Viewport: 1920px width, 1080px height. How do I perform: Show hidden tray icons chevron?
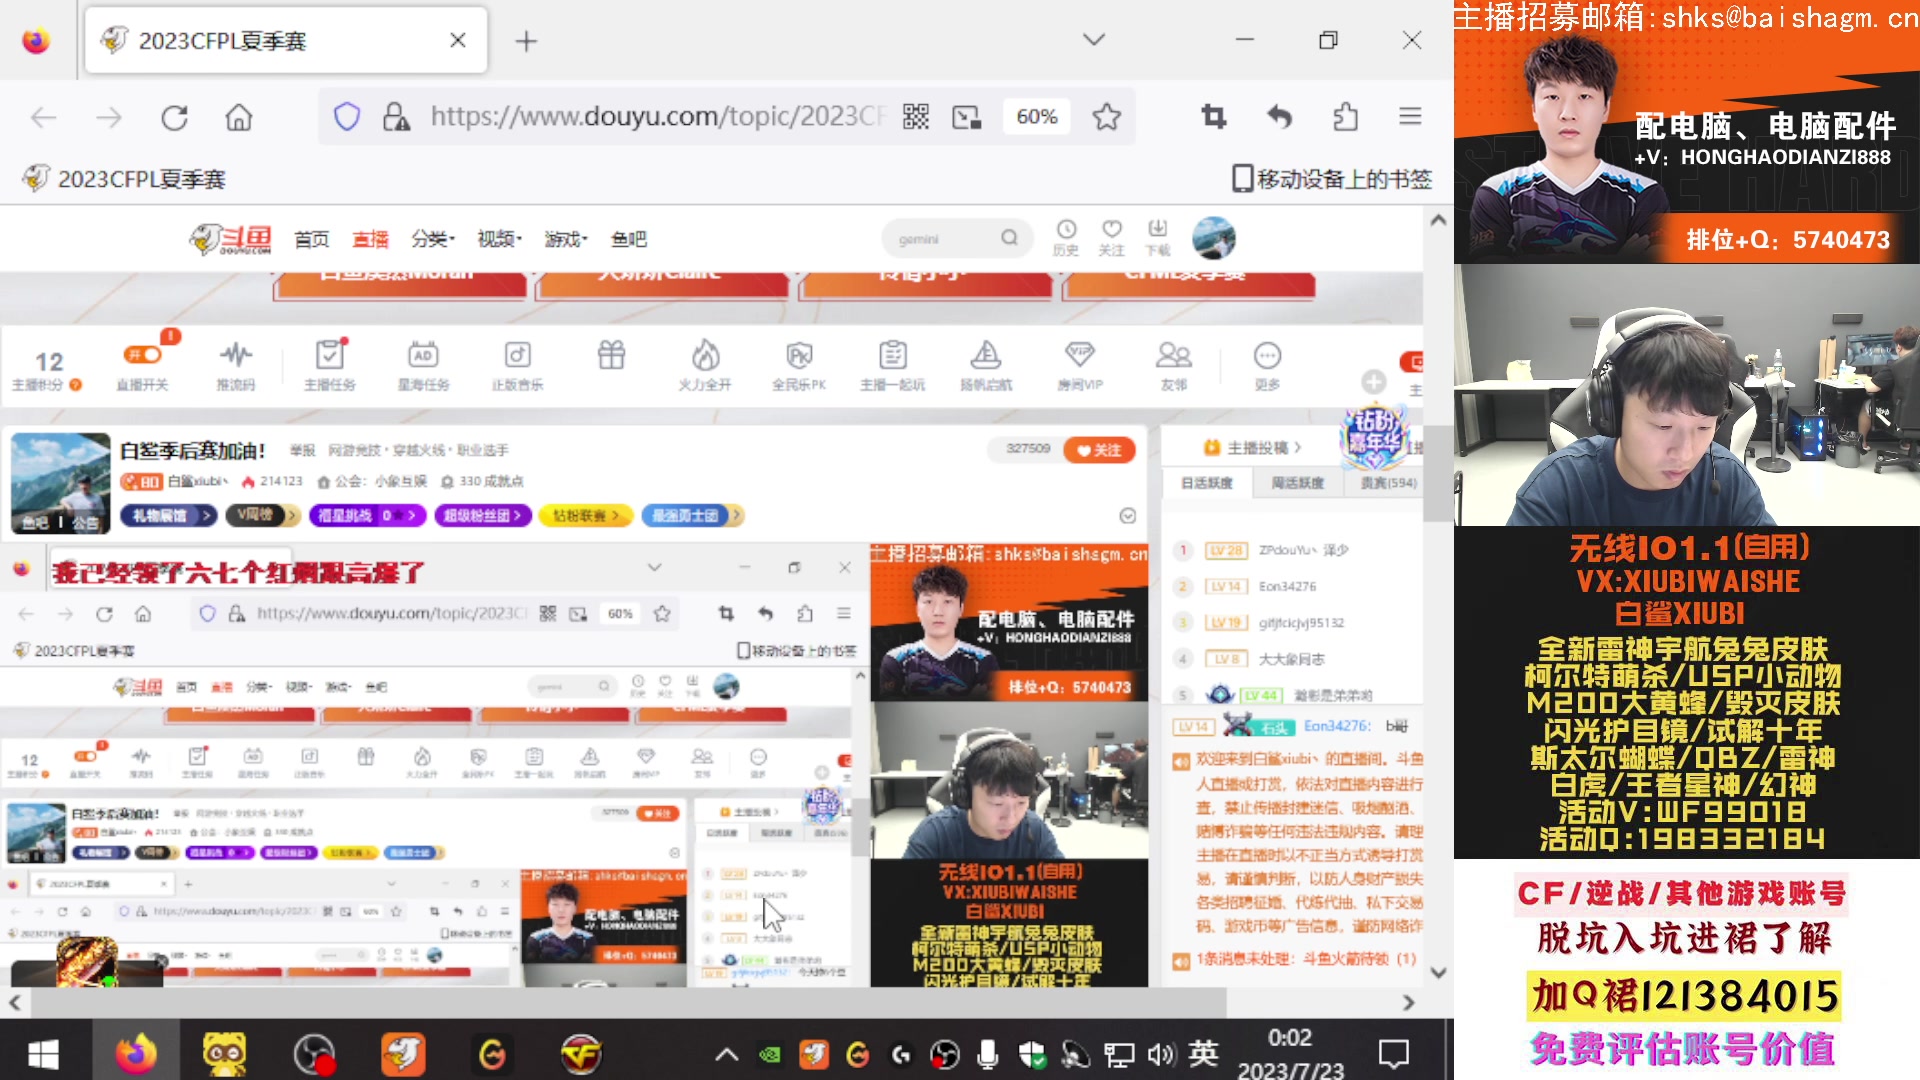click(x=727, y=1054)
